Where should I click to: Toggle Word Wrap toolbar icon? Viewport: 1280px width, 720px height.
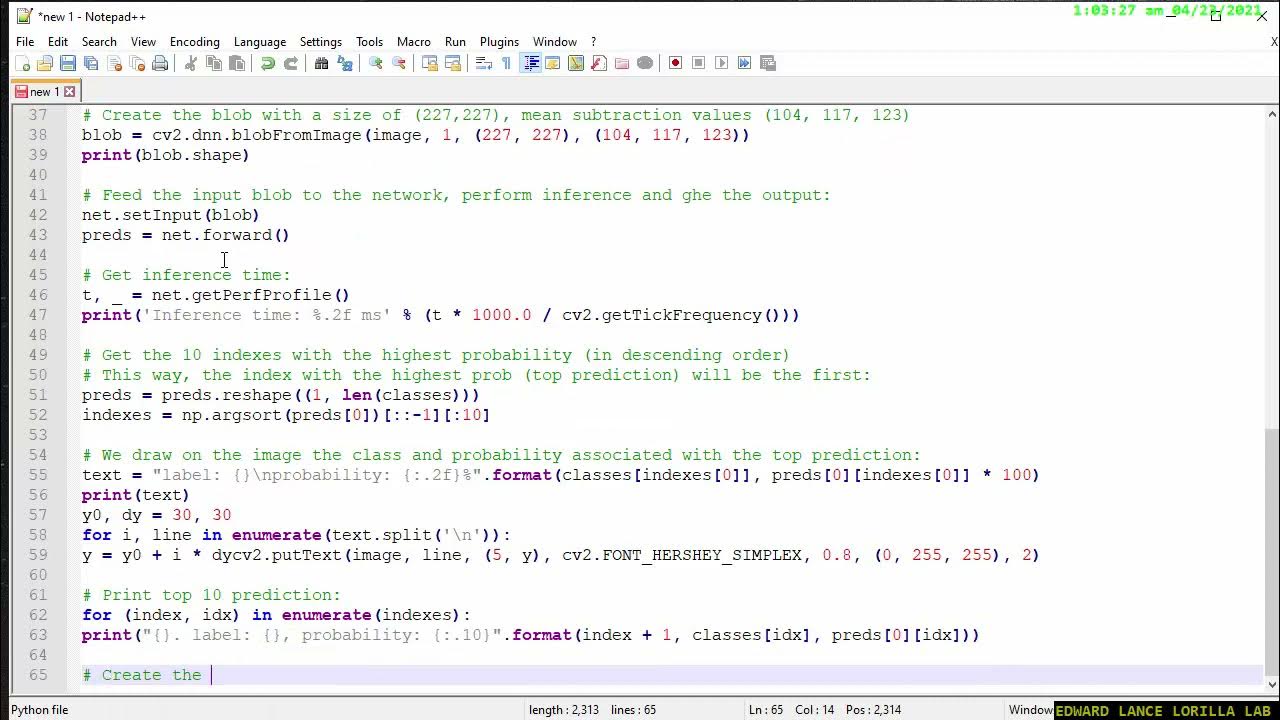[484, 63]
